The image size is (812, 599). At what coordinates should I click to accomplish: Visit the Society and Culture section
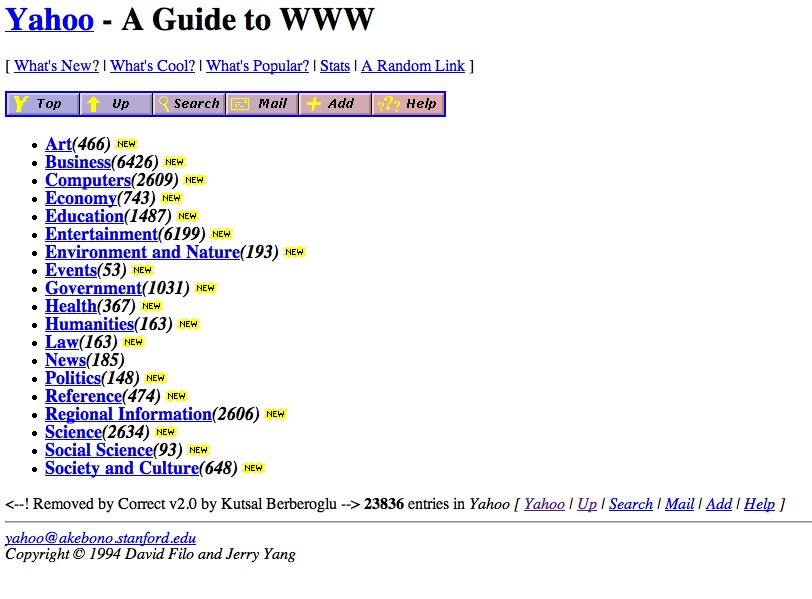[121, 467]
